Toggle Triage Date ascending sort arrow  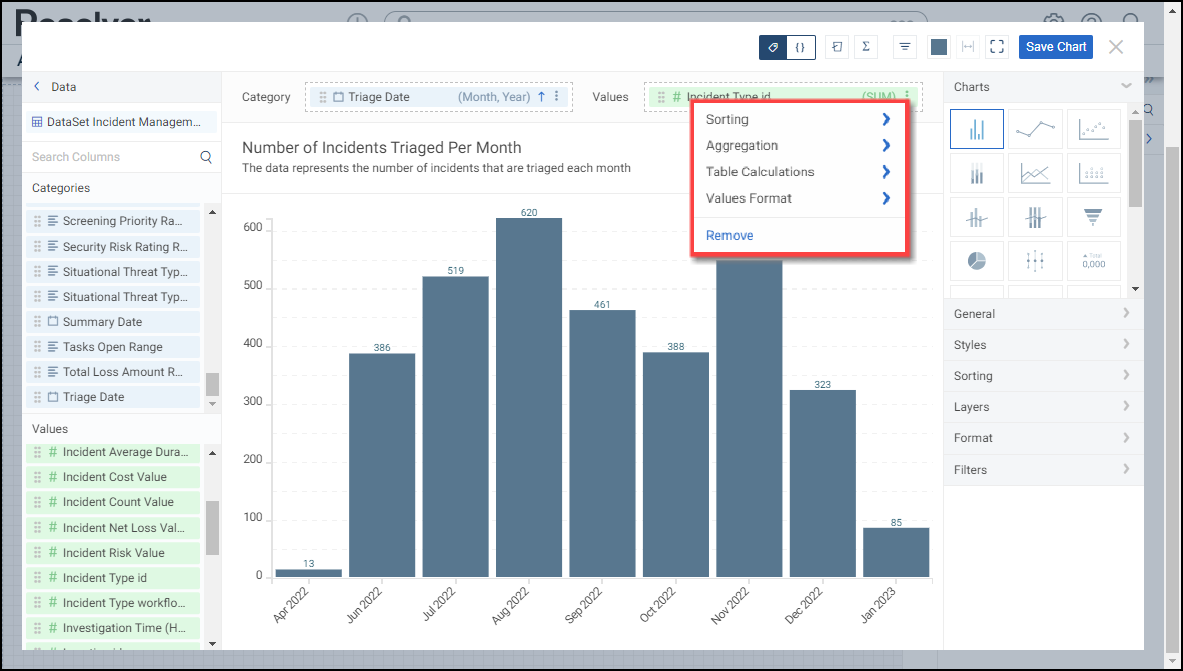coord(542,97)
